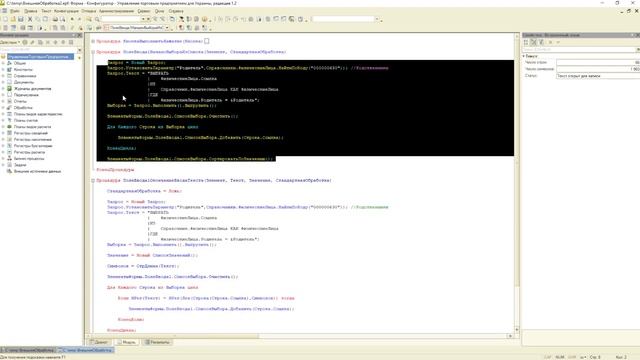
Task: Click the New document toolbar icon
Action: 5,19
